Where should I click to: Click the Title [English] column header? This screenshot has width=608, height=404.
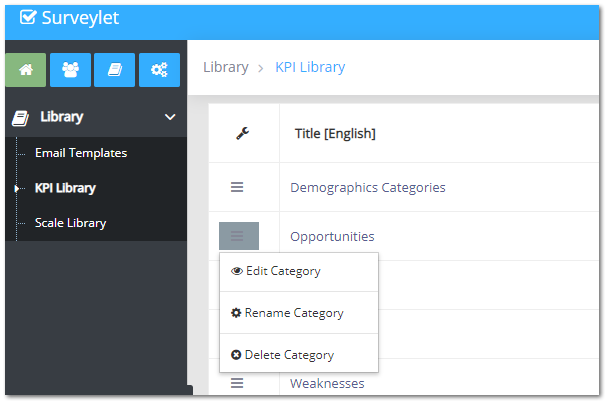tap(335, 133)
